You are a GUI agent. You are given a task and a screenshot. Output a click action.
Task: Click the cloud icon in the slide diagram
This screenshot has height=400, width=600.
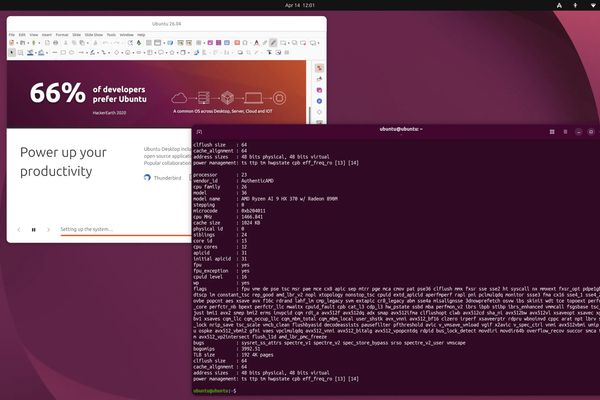(179, 98)
